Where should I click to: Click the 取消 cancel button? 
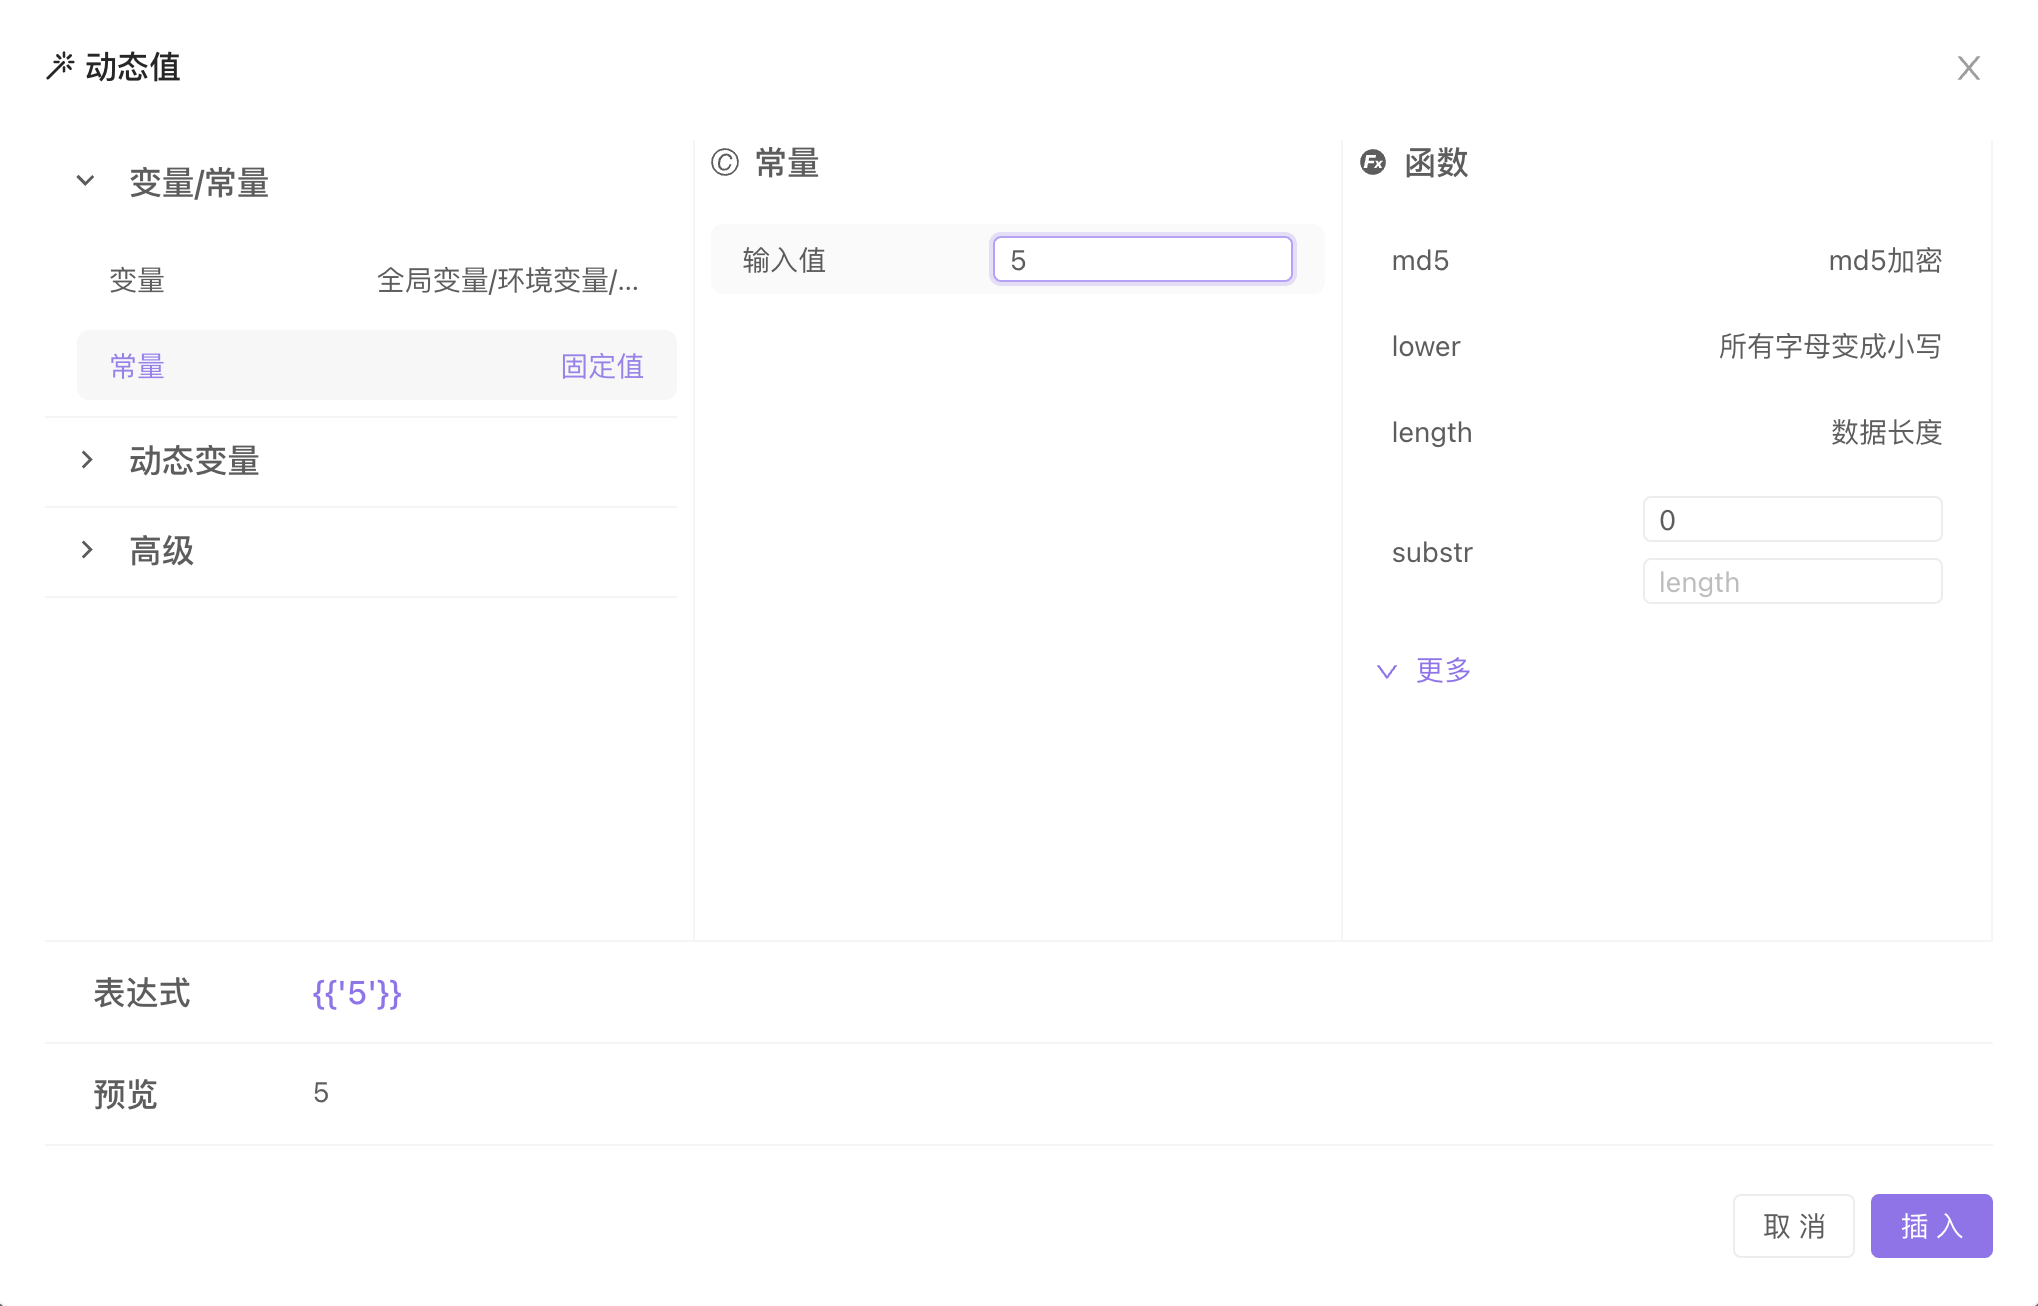tap(1793, 1226)
